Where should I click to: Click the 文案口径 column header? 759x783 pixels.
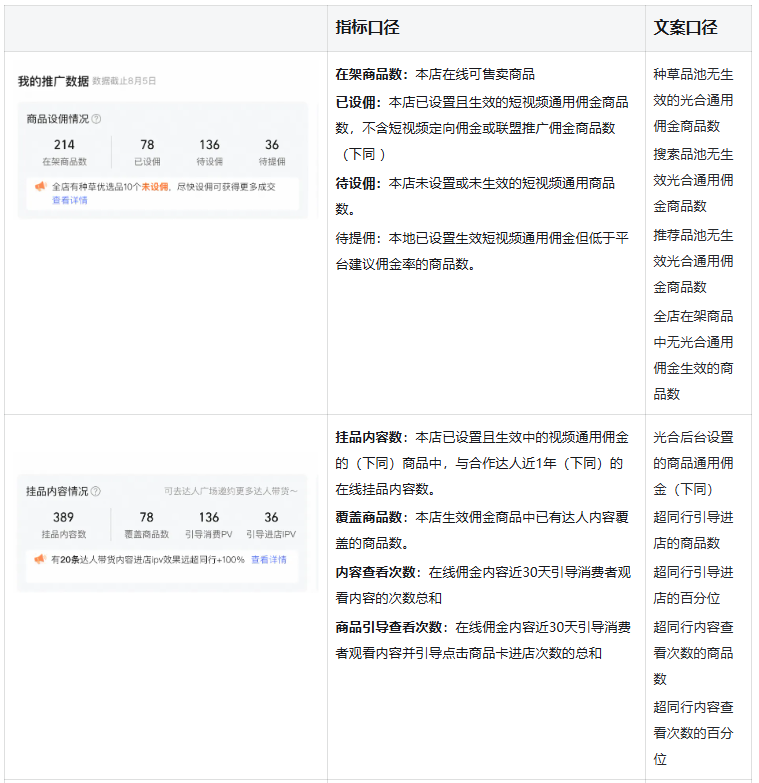tap(685, 28)
